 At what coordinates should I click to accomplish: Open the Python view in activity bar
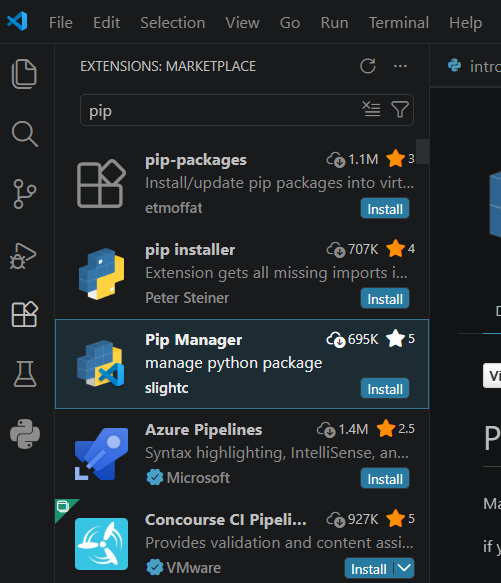point(25,434)
